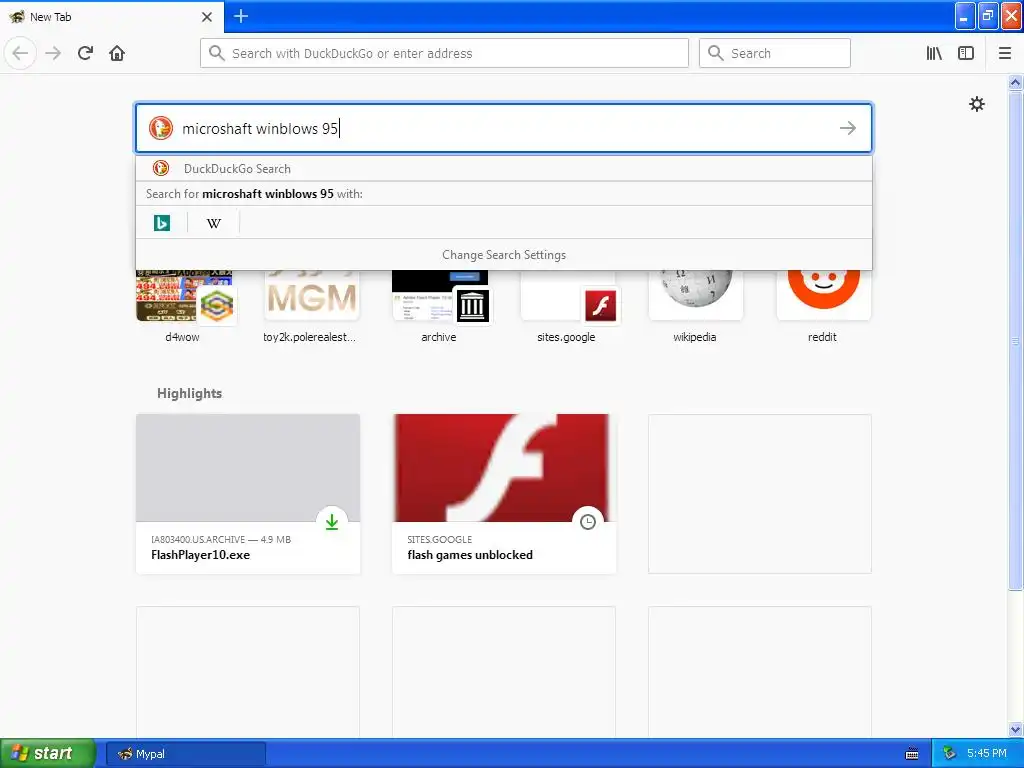Screen dimensions: 1024x768
Task: Click the IA803400.US.ARCHIVE source label
Action: click(198, 539)
